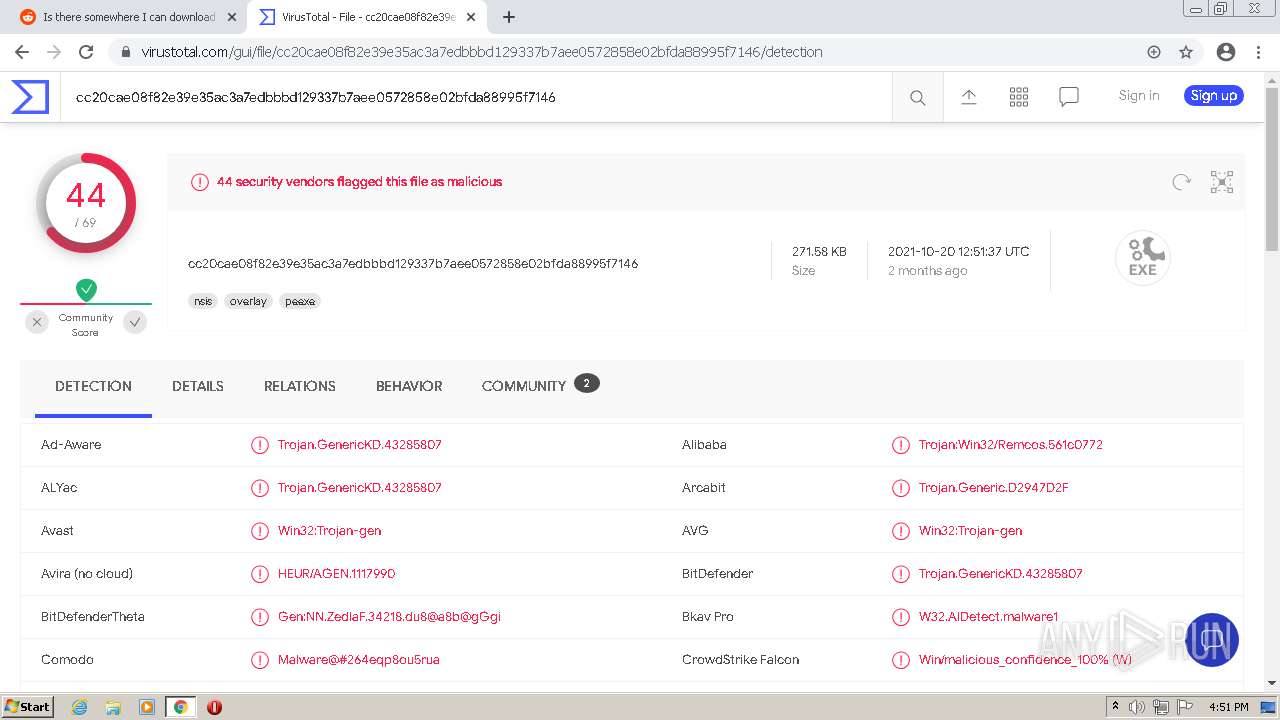Reload the page
This screenshot has height=720, width=1280.
(x=86, y=52)
